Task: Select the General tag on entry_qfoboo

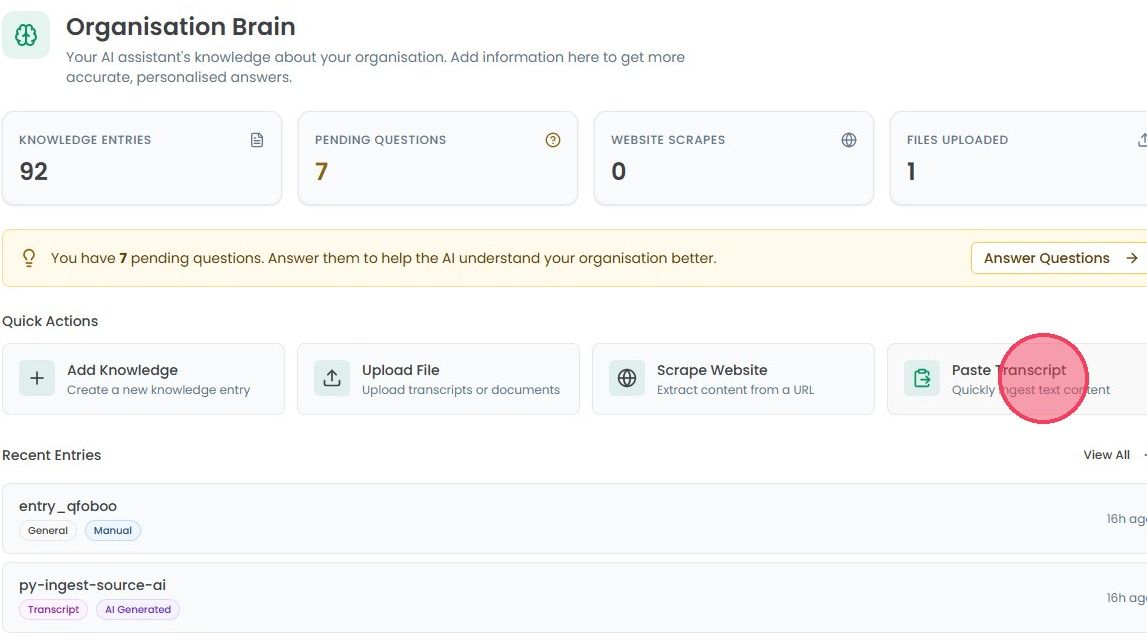Action: 48,531
